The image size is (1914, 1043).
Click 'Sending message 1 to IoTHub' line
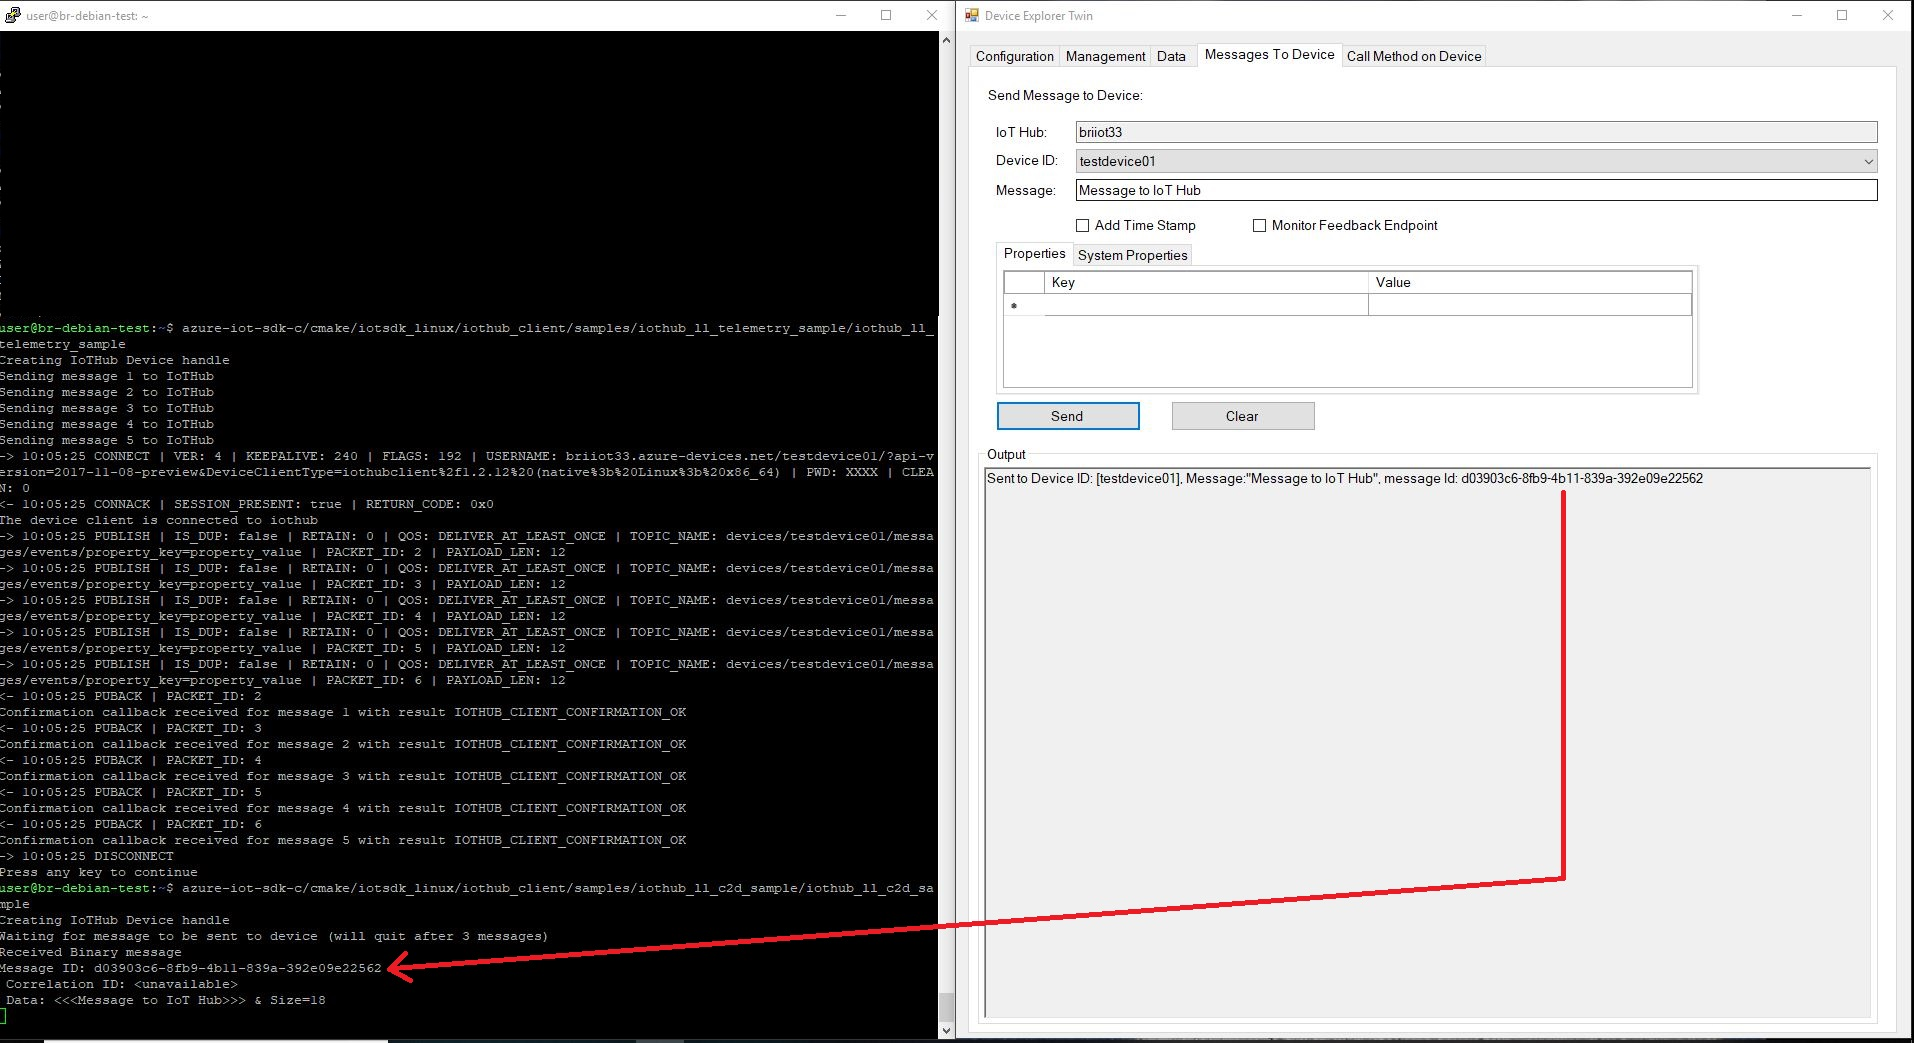tap(107, 376)
